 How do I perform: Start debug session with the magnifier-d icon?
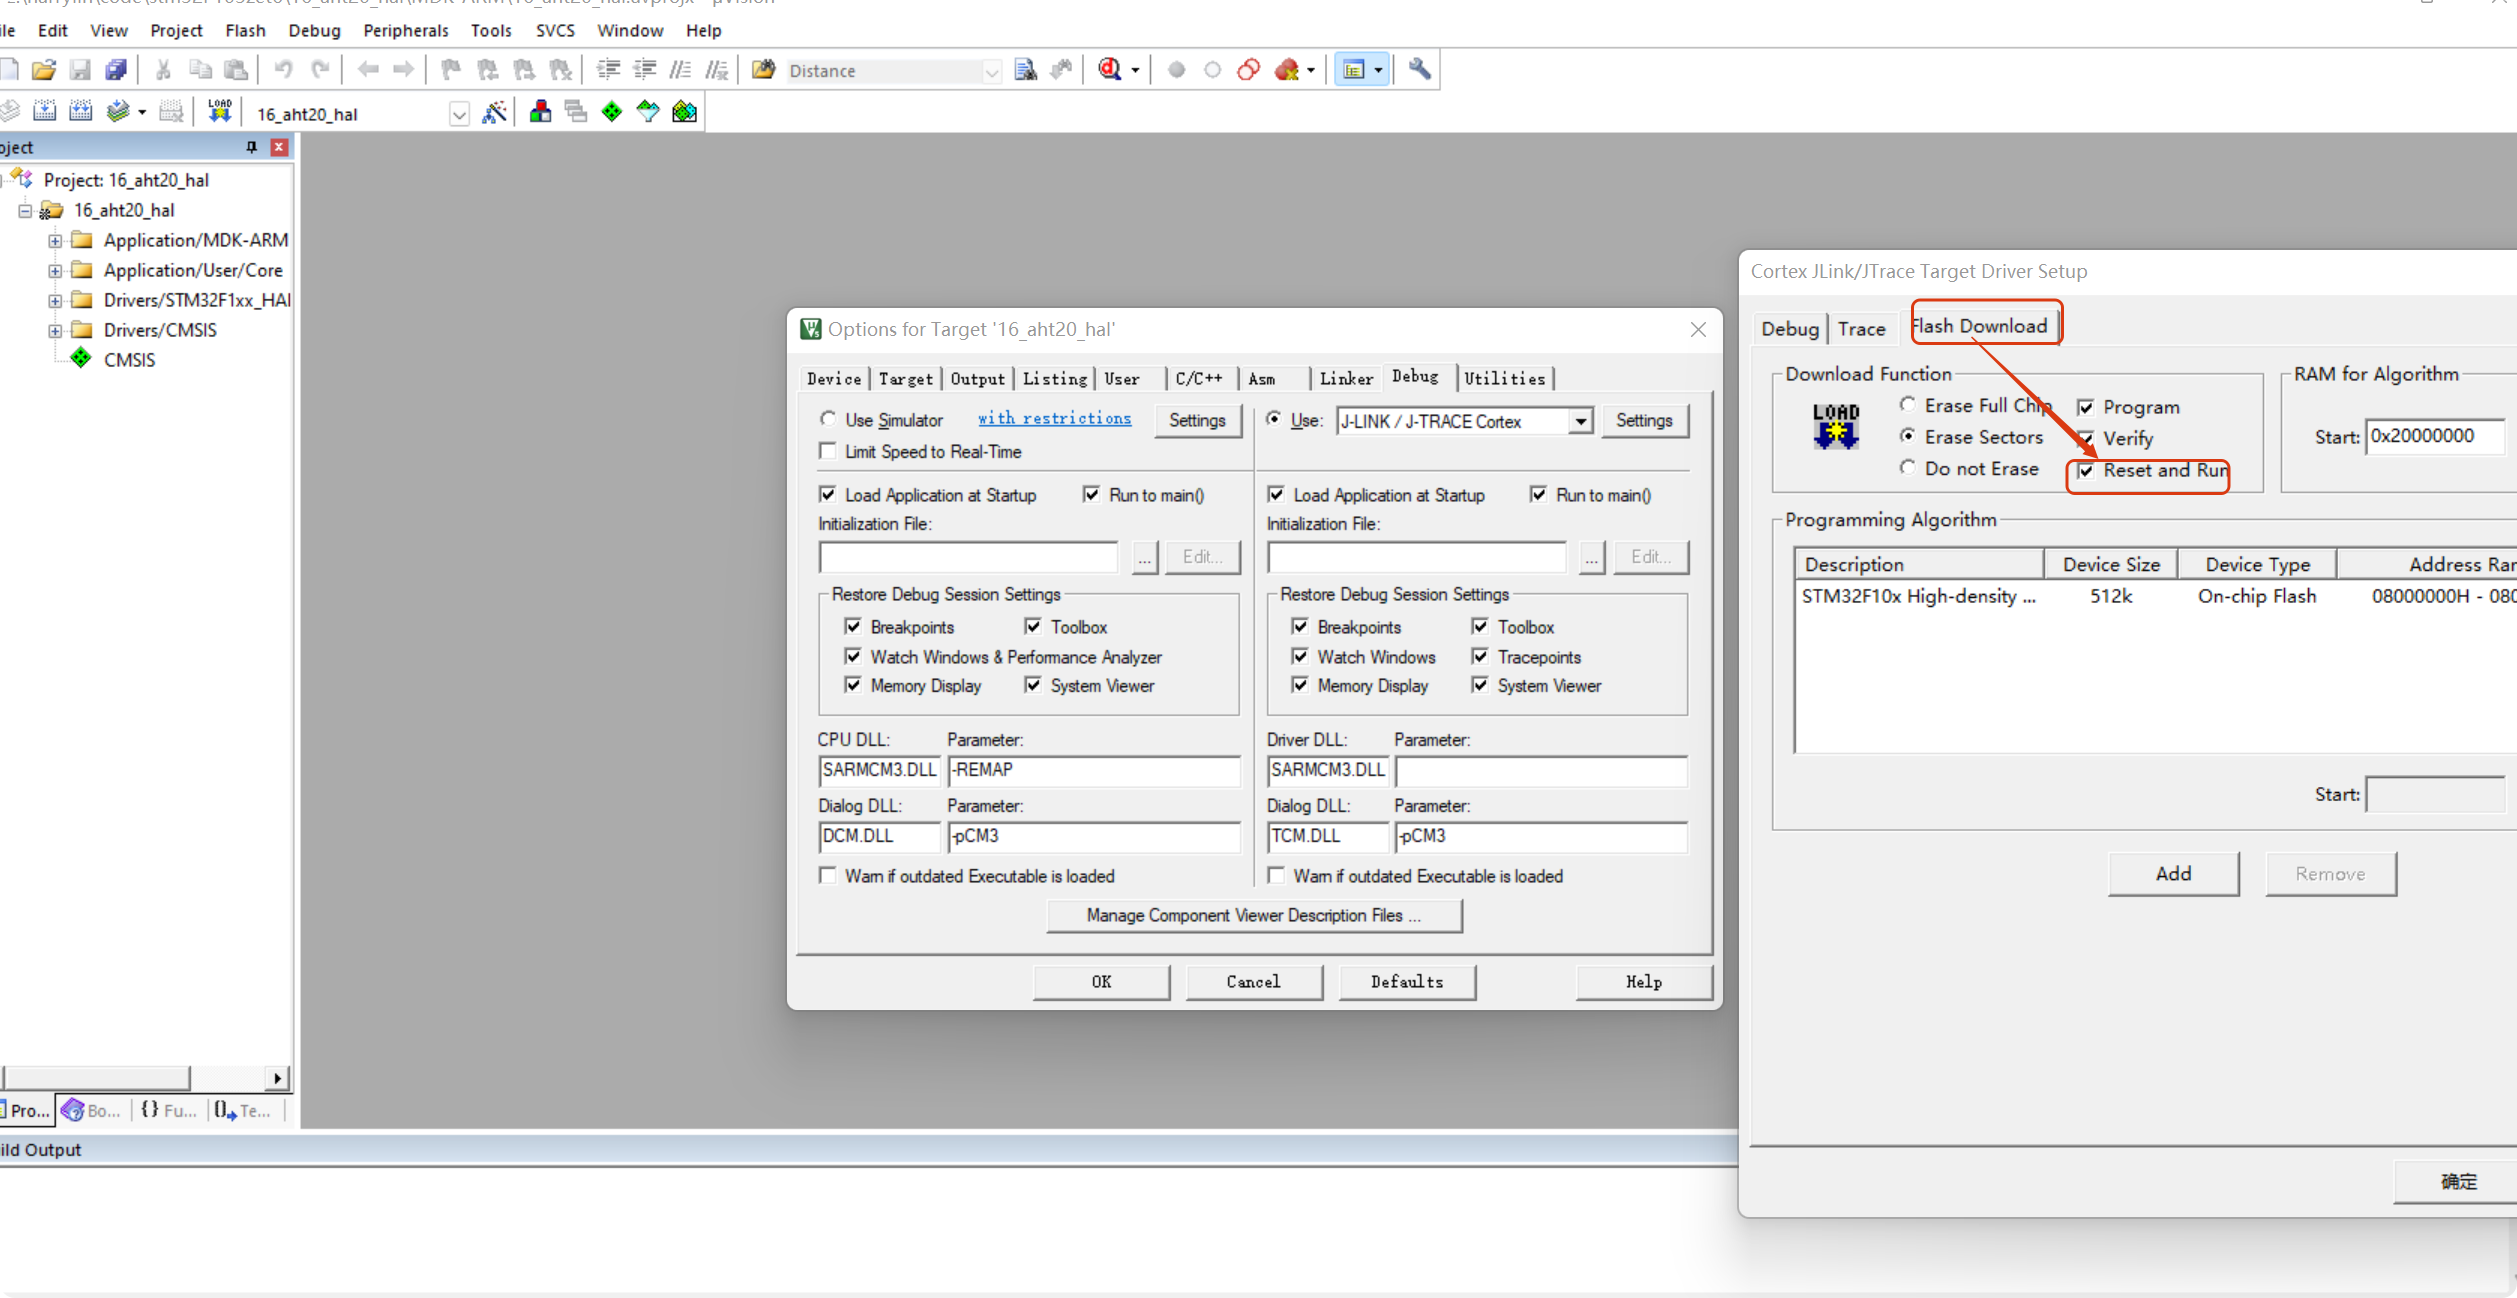click(1109, 70)
